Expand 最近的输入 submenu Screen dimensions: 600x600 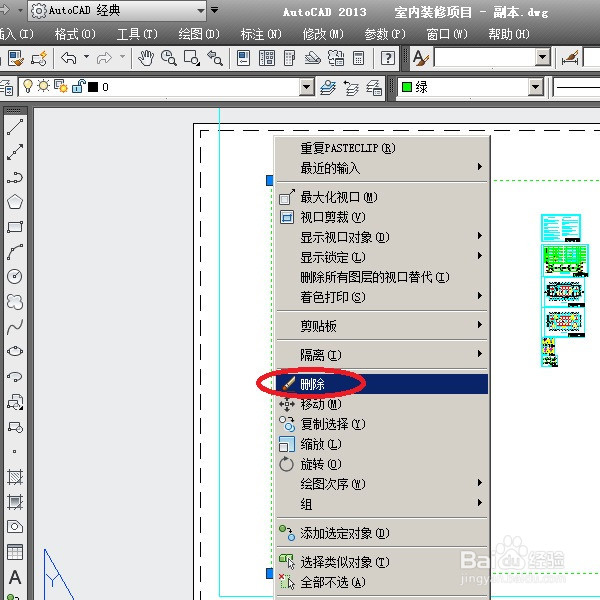click(x=382, y=168)
